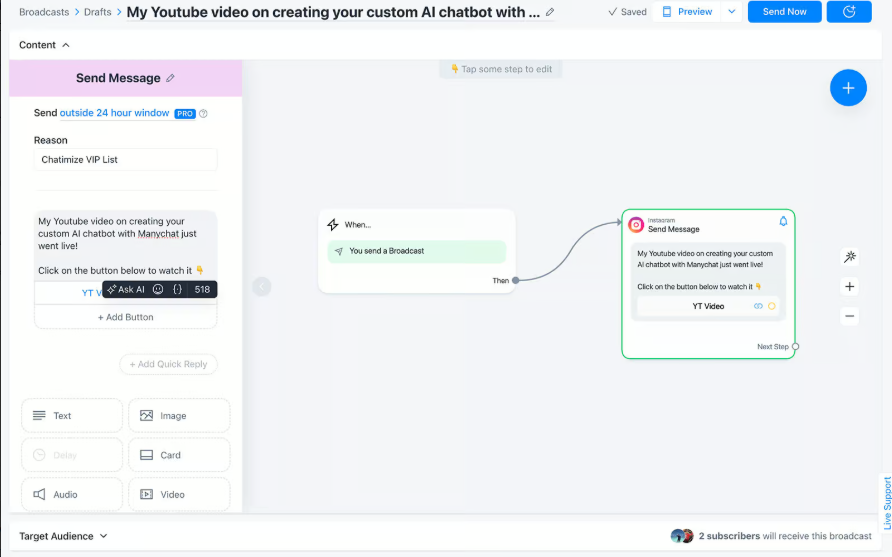Image resolution: width=892 pixels, height=557 pixels.
Task: Click the magic wand auto-arrange icon
Action: point(849,257)
